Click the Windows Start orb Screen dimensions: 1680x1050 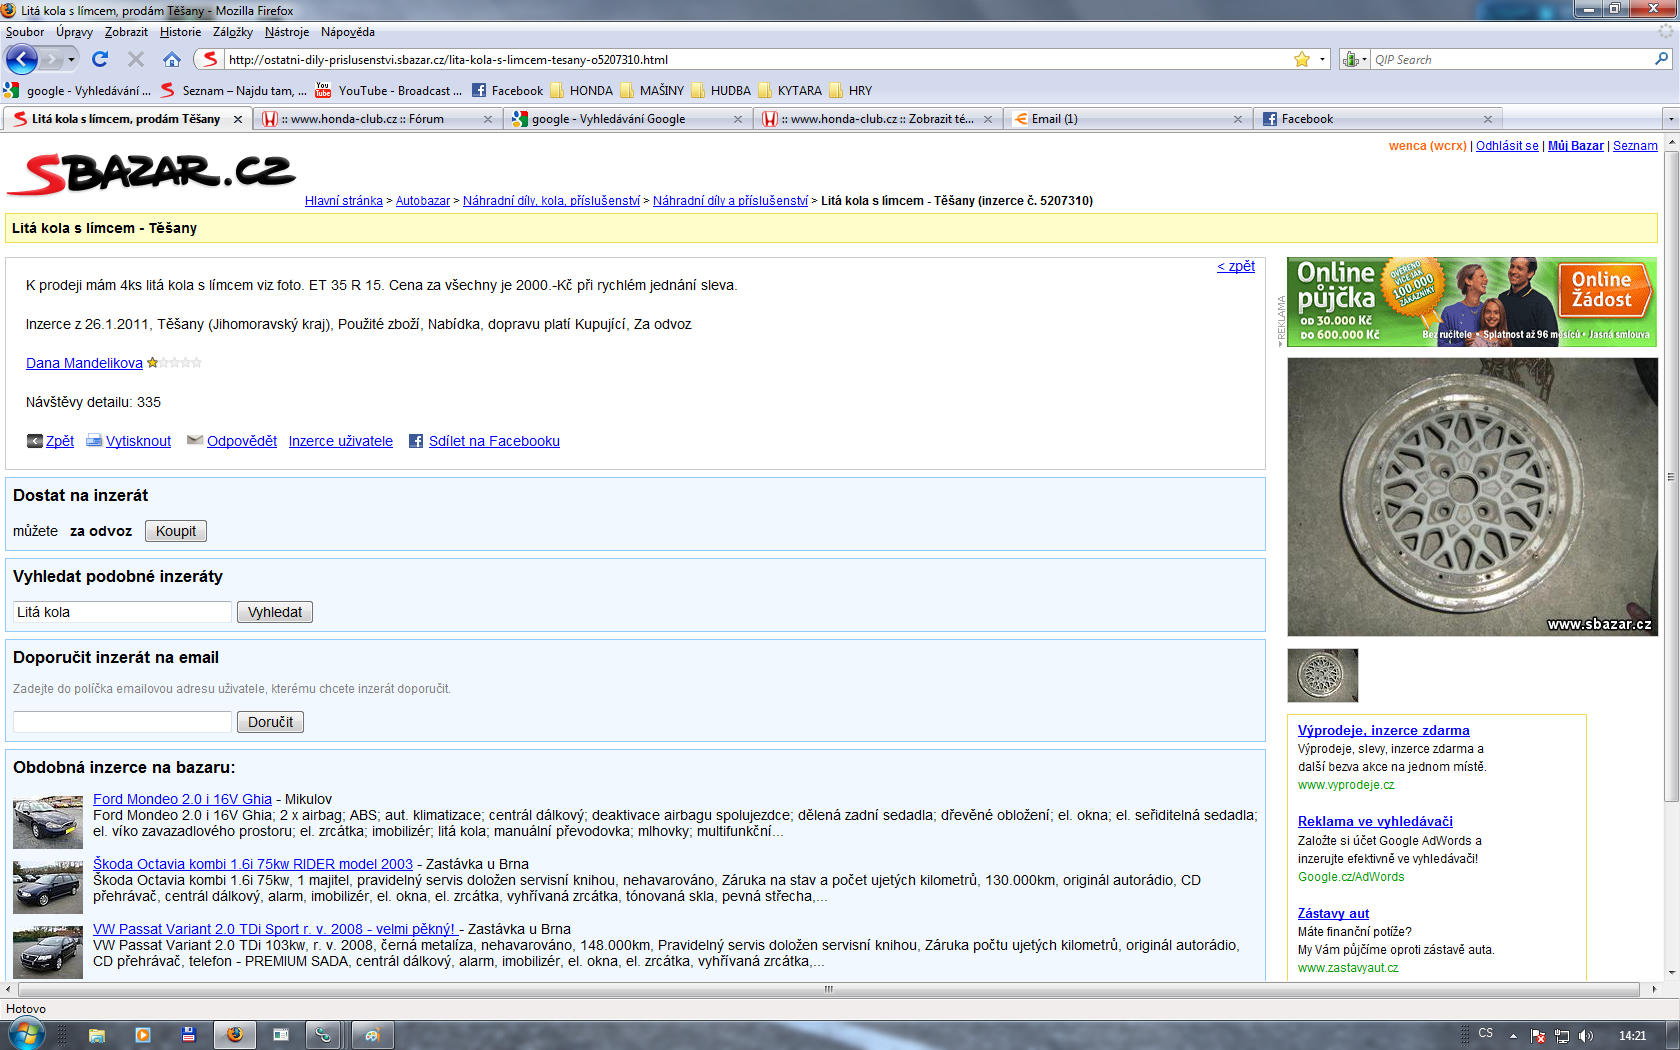(27, 1034)
